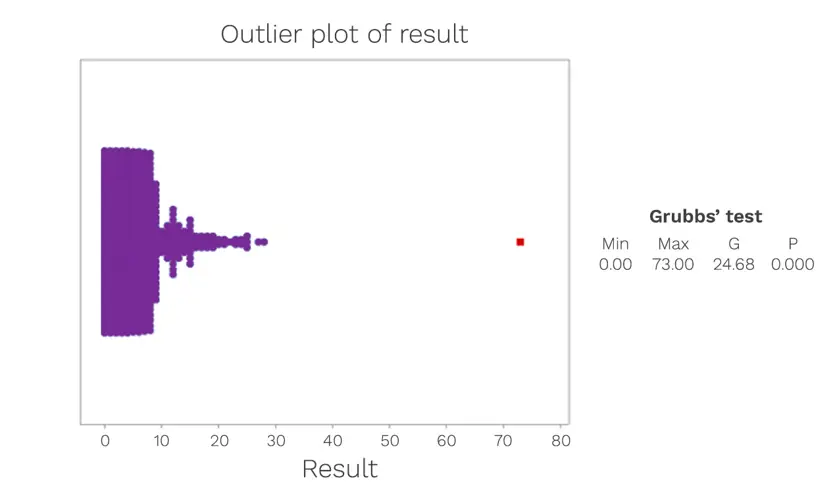This screenshot has height=499, width=833.
Task: Click the G column header
Action: tap(733, 244)
